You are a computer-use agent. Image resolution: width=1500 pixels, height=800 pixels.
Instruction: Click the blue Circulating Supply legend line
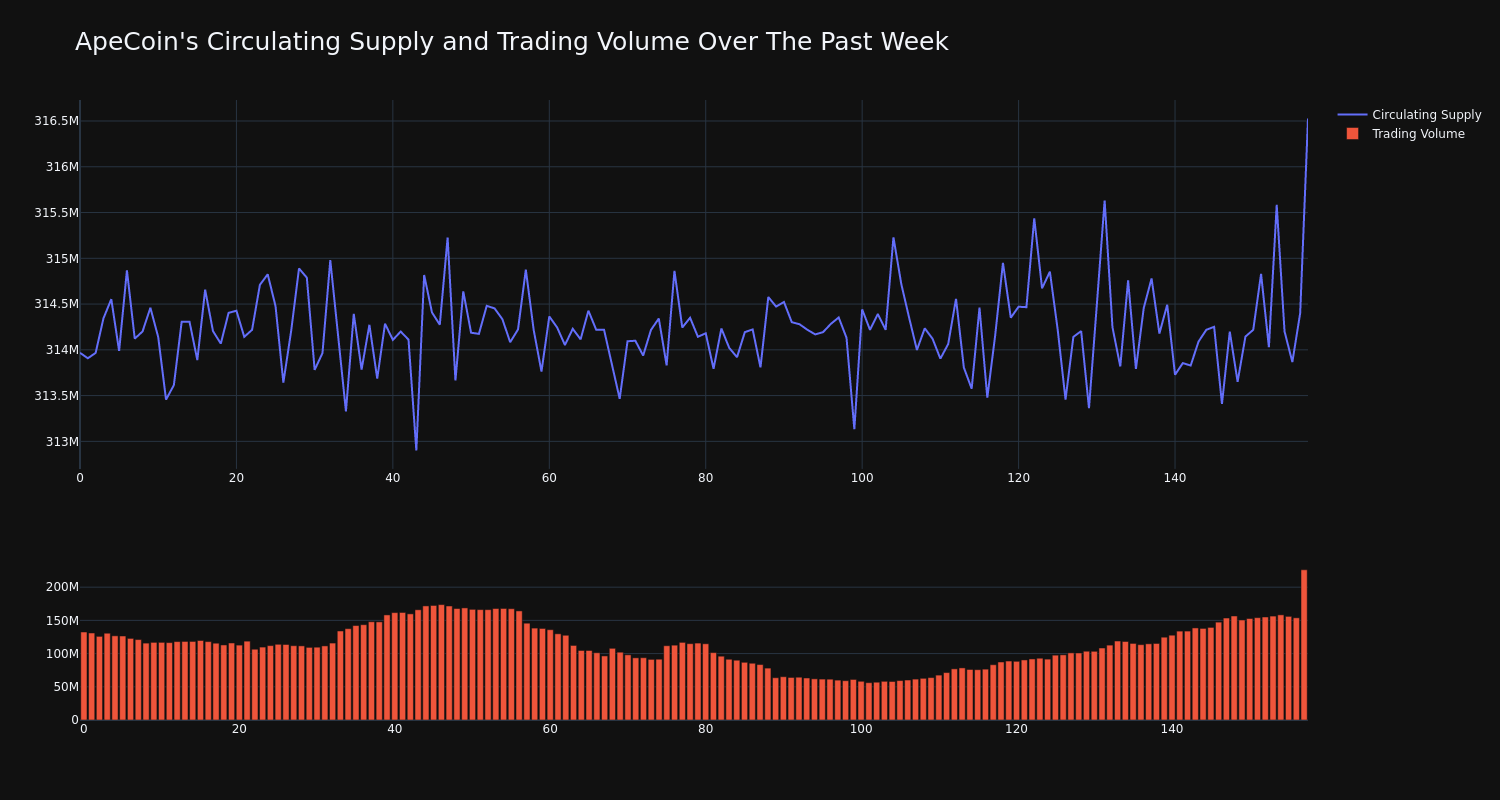[1352, 115]
